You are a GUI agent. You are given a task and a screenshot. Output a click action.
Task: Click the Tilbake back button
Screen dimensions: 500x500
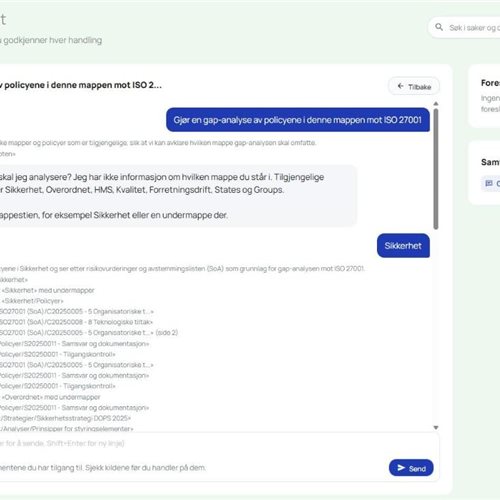414,86
